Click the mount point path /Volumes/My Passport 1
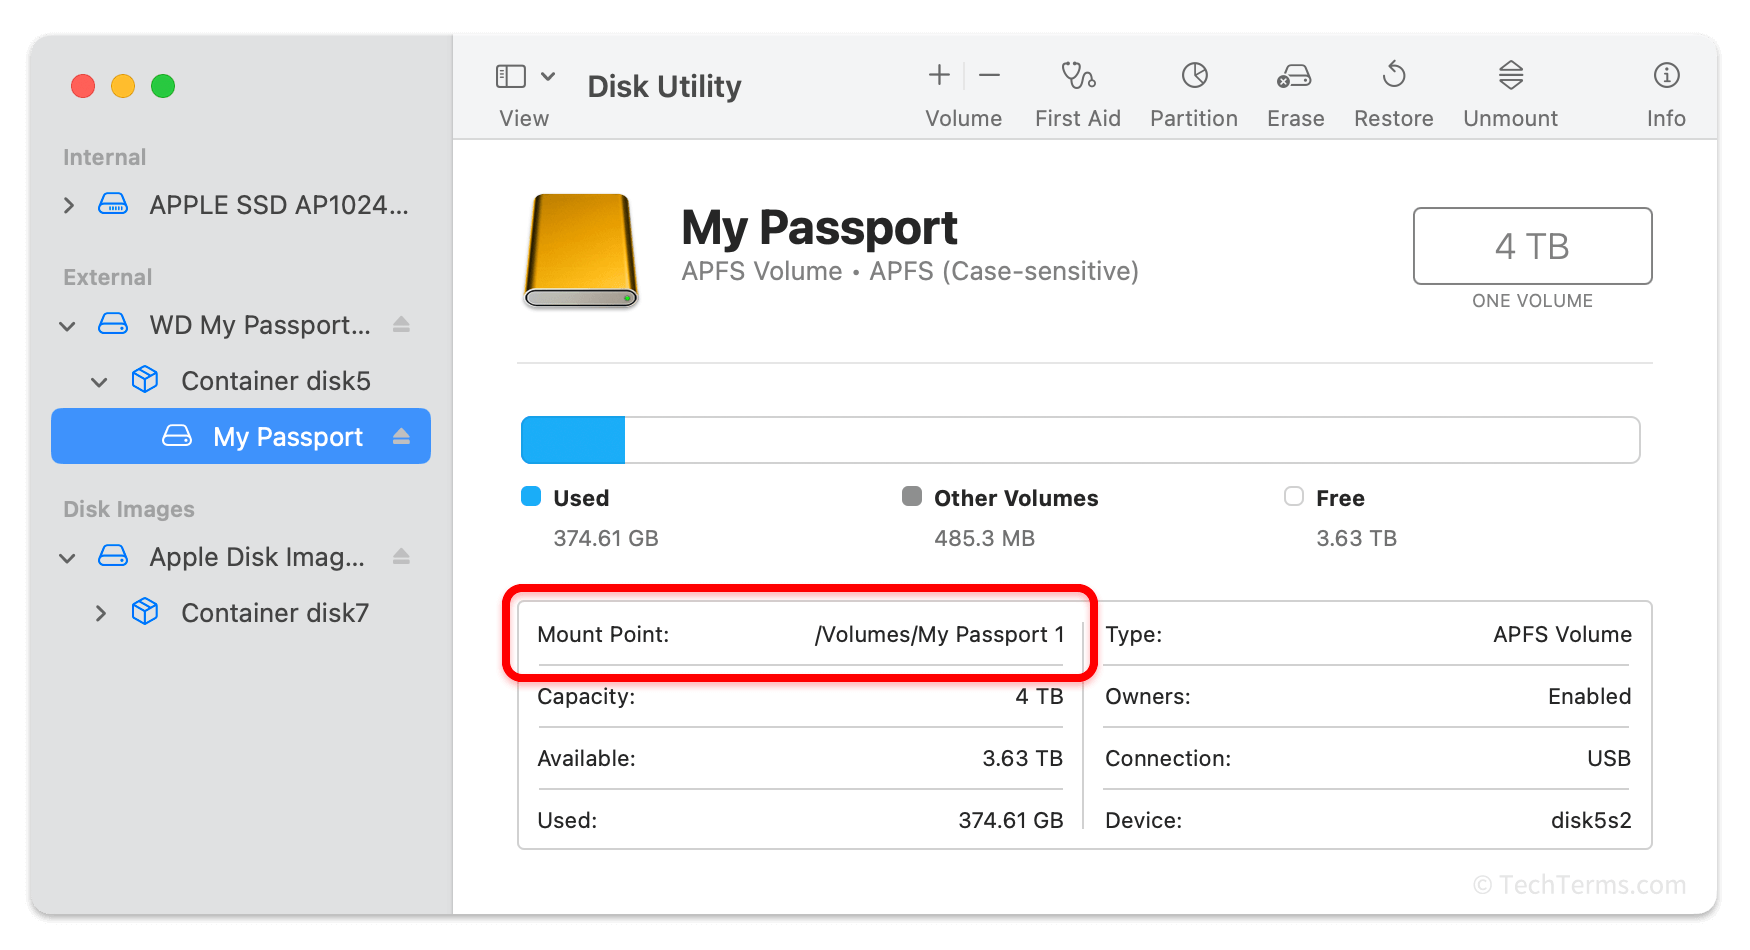Viewport: 1750px width, 950px height. pyautogui.click(x=939, y=634)
